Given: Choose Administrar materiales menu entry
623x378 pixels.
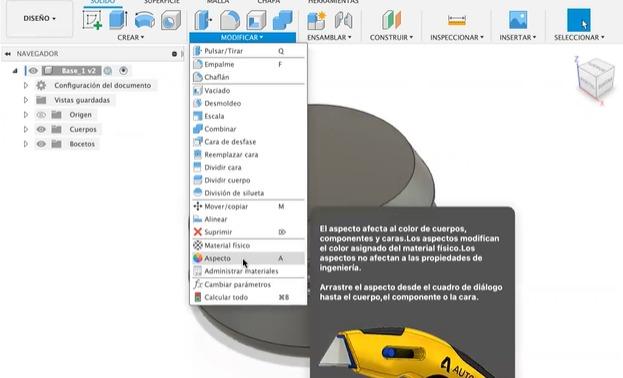Looking at the screenshot, I should click(248, 271).
